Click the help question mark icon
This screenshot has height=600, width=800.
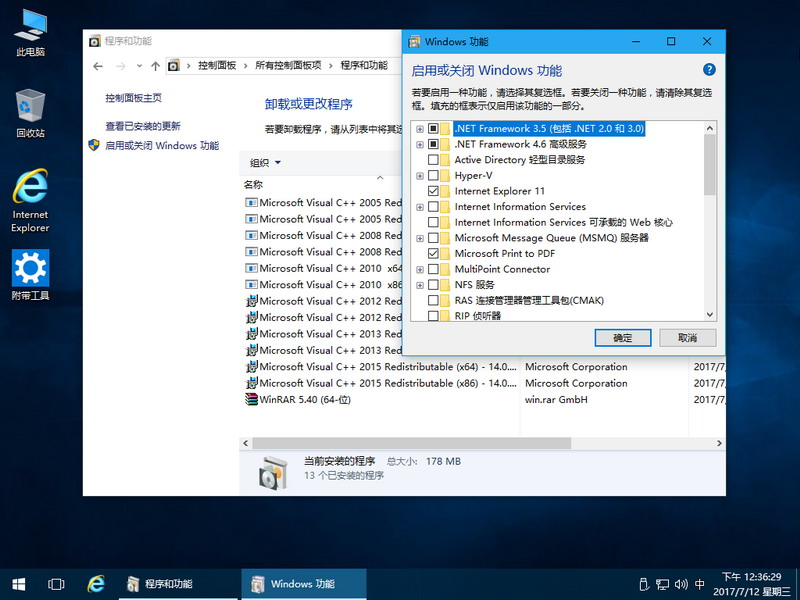pos(709,70)
